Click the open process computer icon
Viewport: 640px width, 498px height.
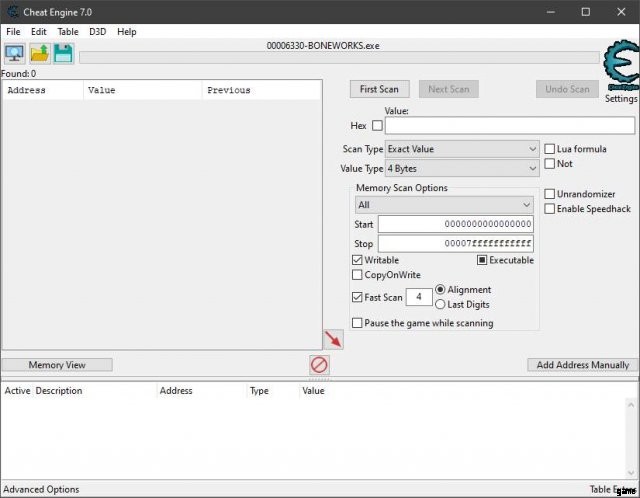(x=15, y=54)
